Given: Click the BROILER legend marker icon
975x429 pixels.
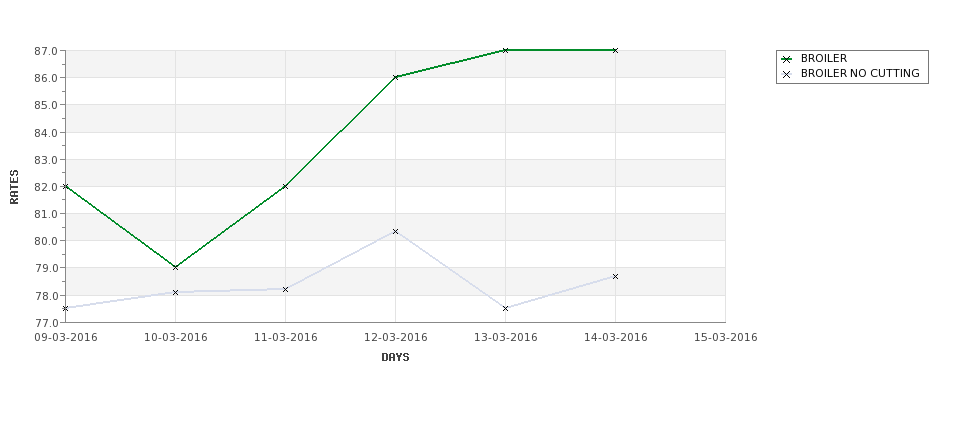Looking at the screenshot, I should pos(787,59).
